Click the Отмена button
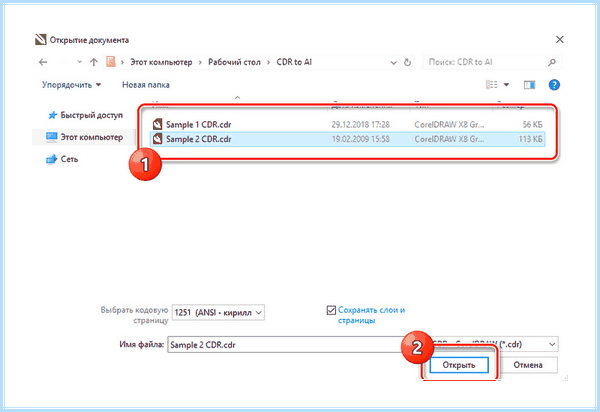600x412 pixels. coord(528,365)
